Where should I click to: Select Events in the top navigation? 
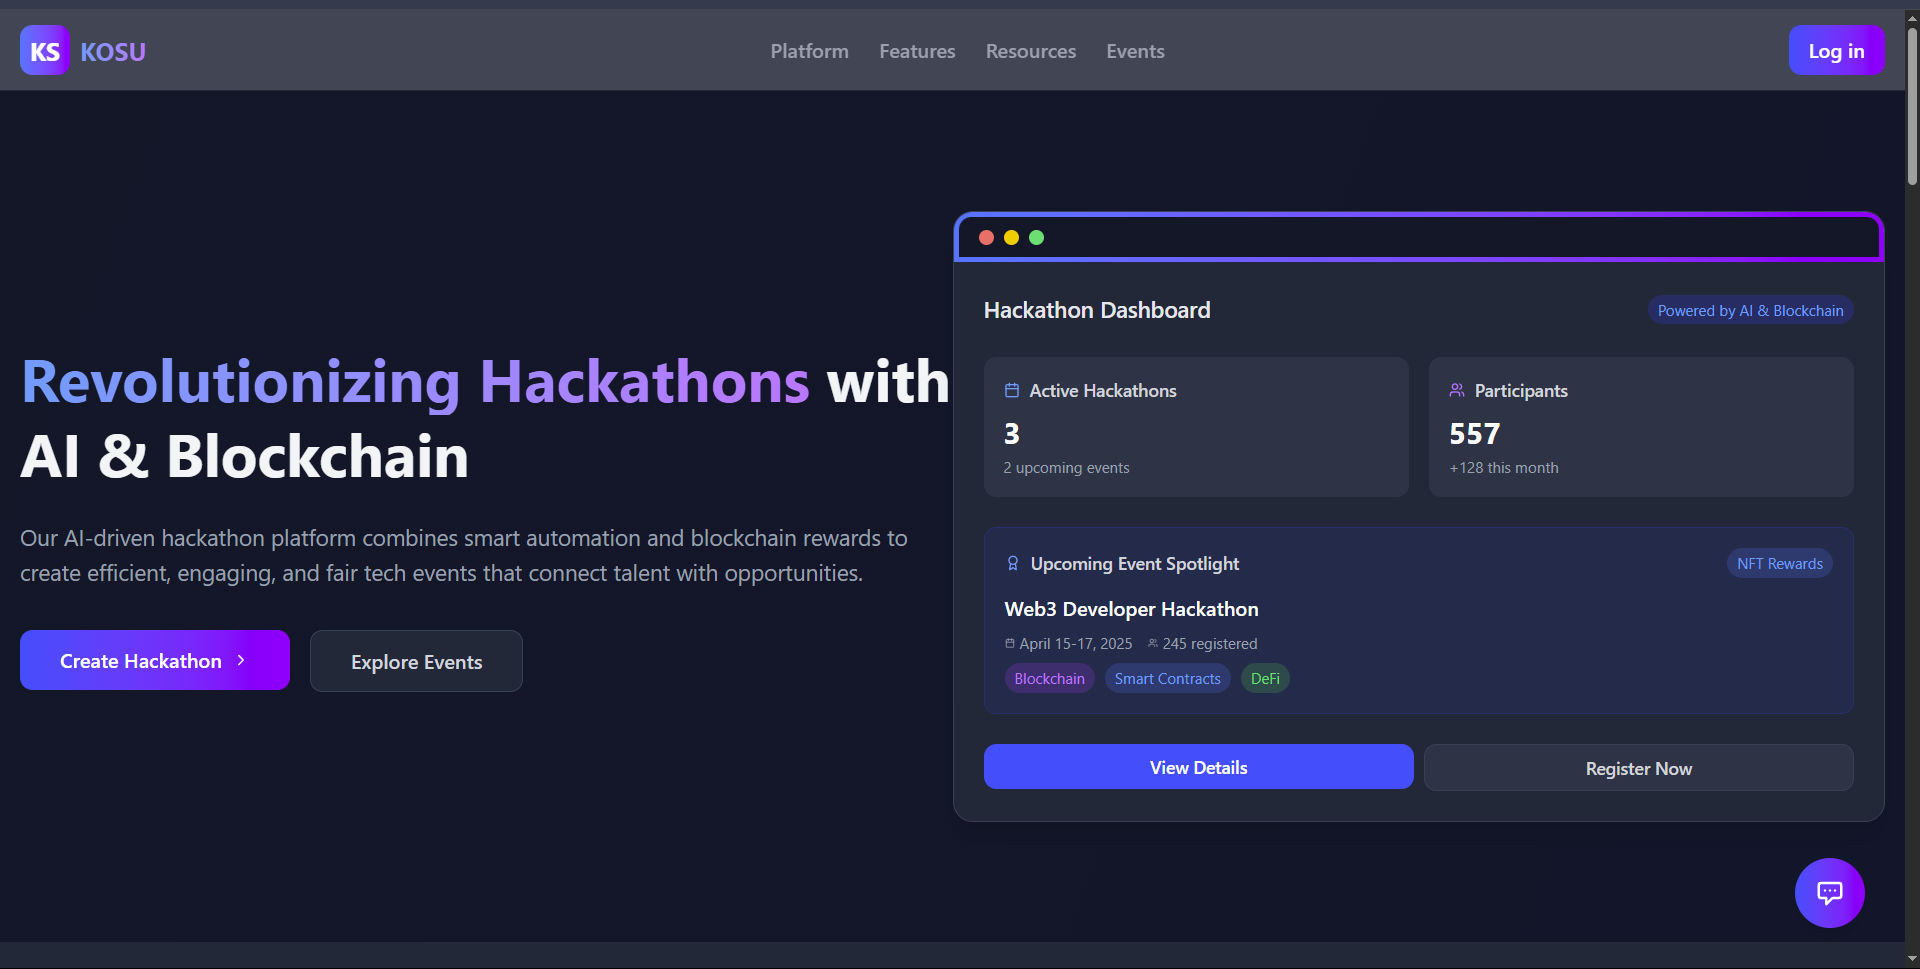(x=1135, y=51)
